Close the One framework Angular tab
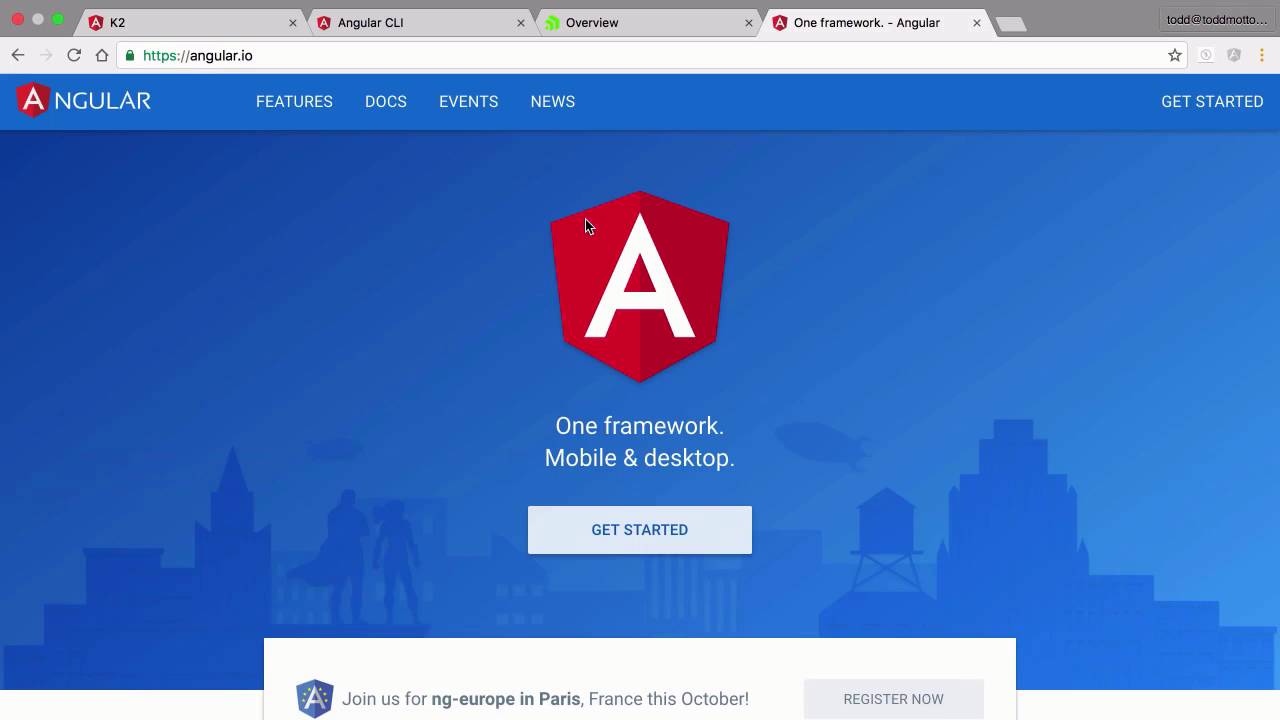This screenshot has height=720, width=1280. pos(977,22)
